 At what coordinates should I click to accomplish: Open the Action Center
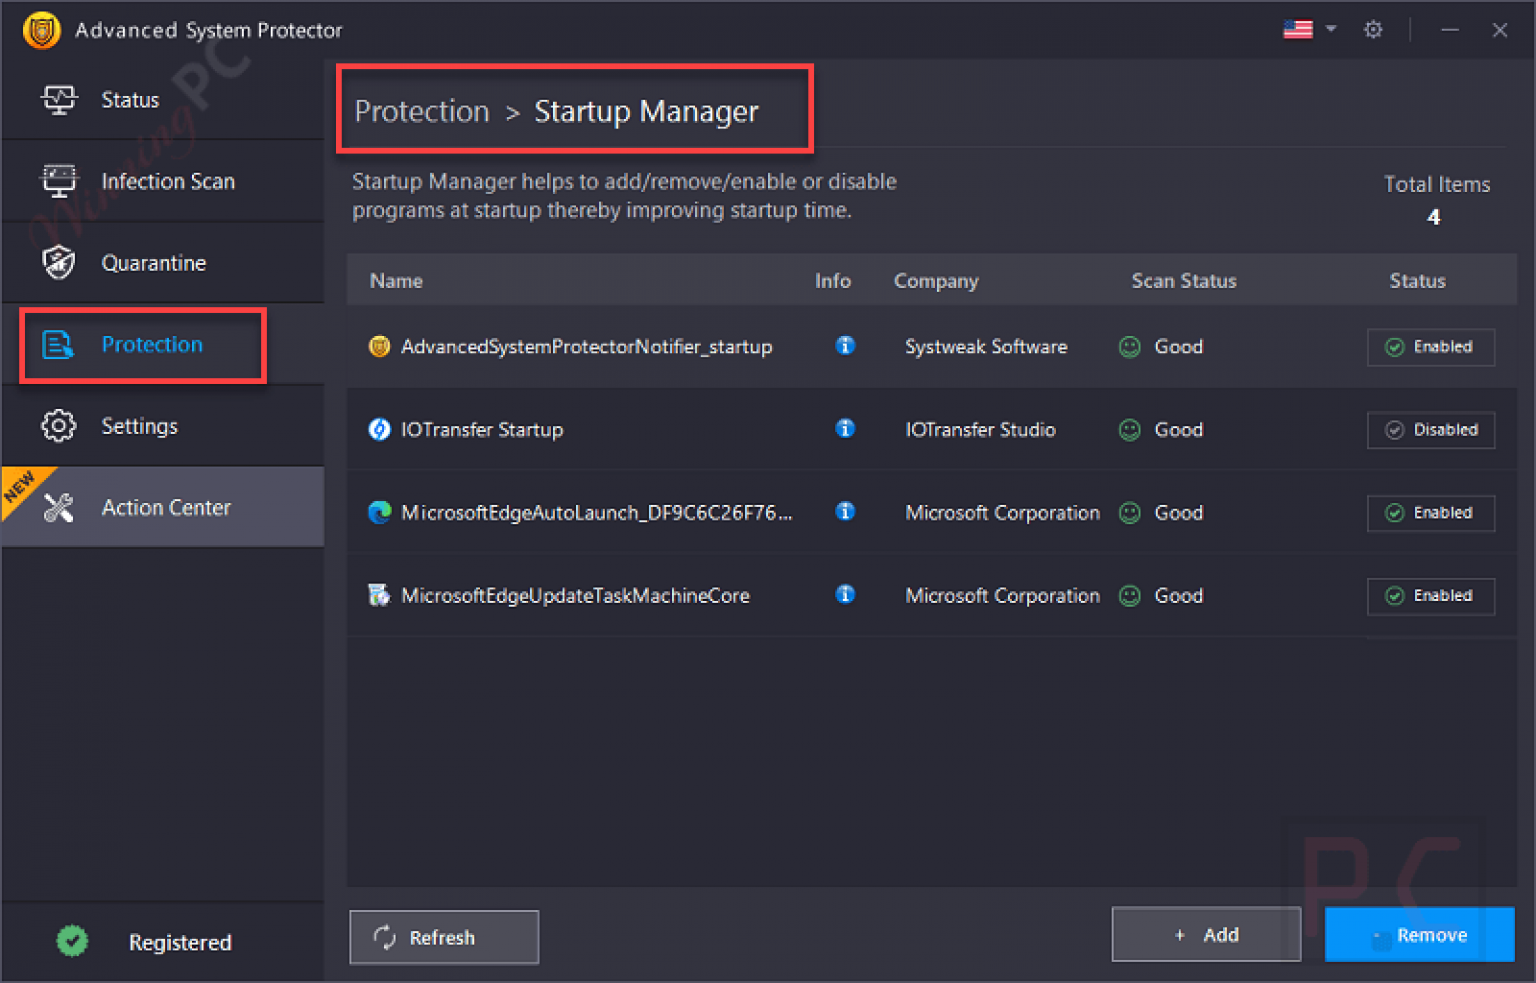(x=163, y=507)
